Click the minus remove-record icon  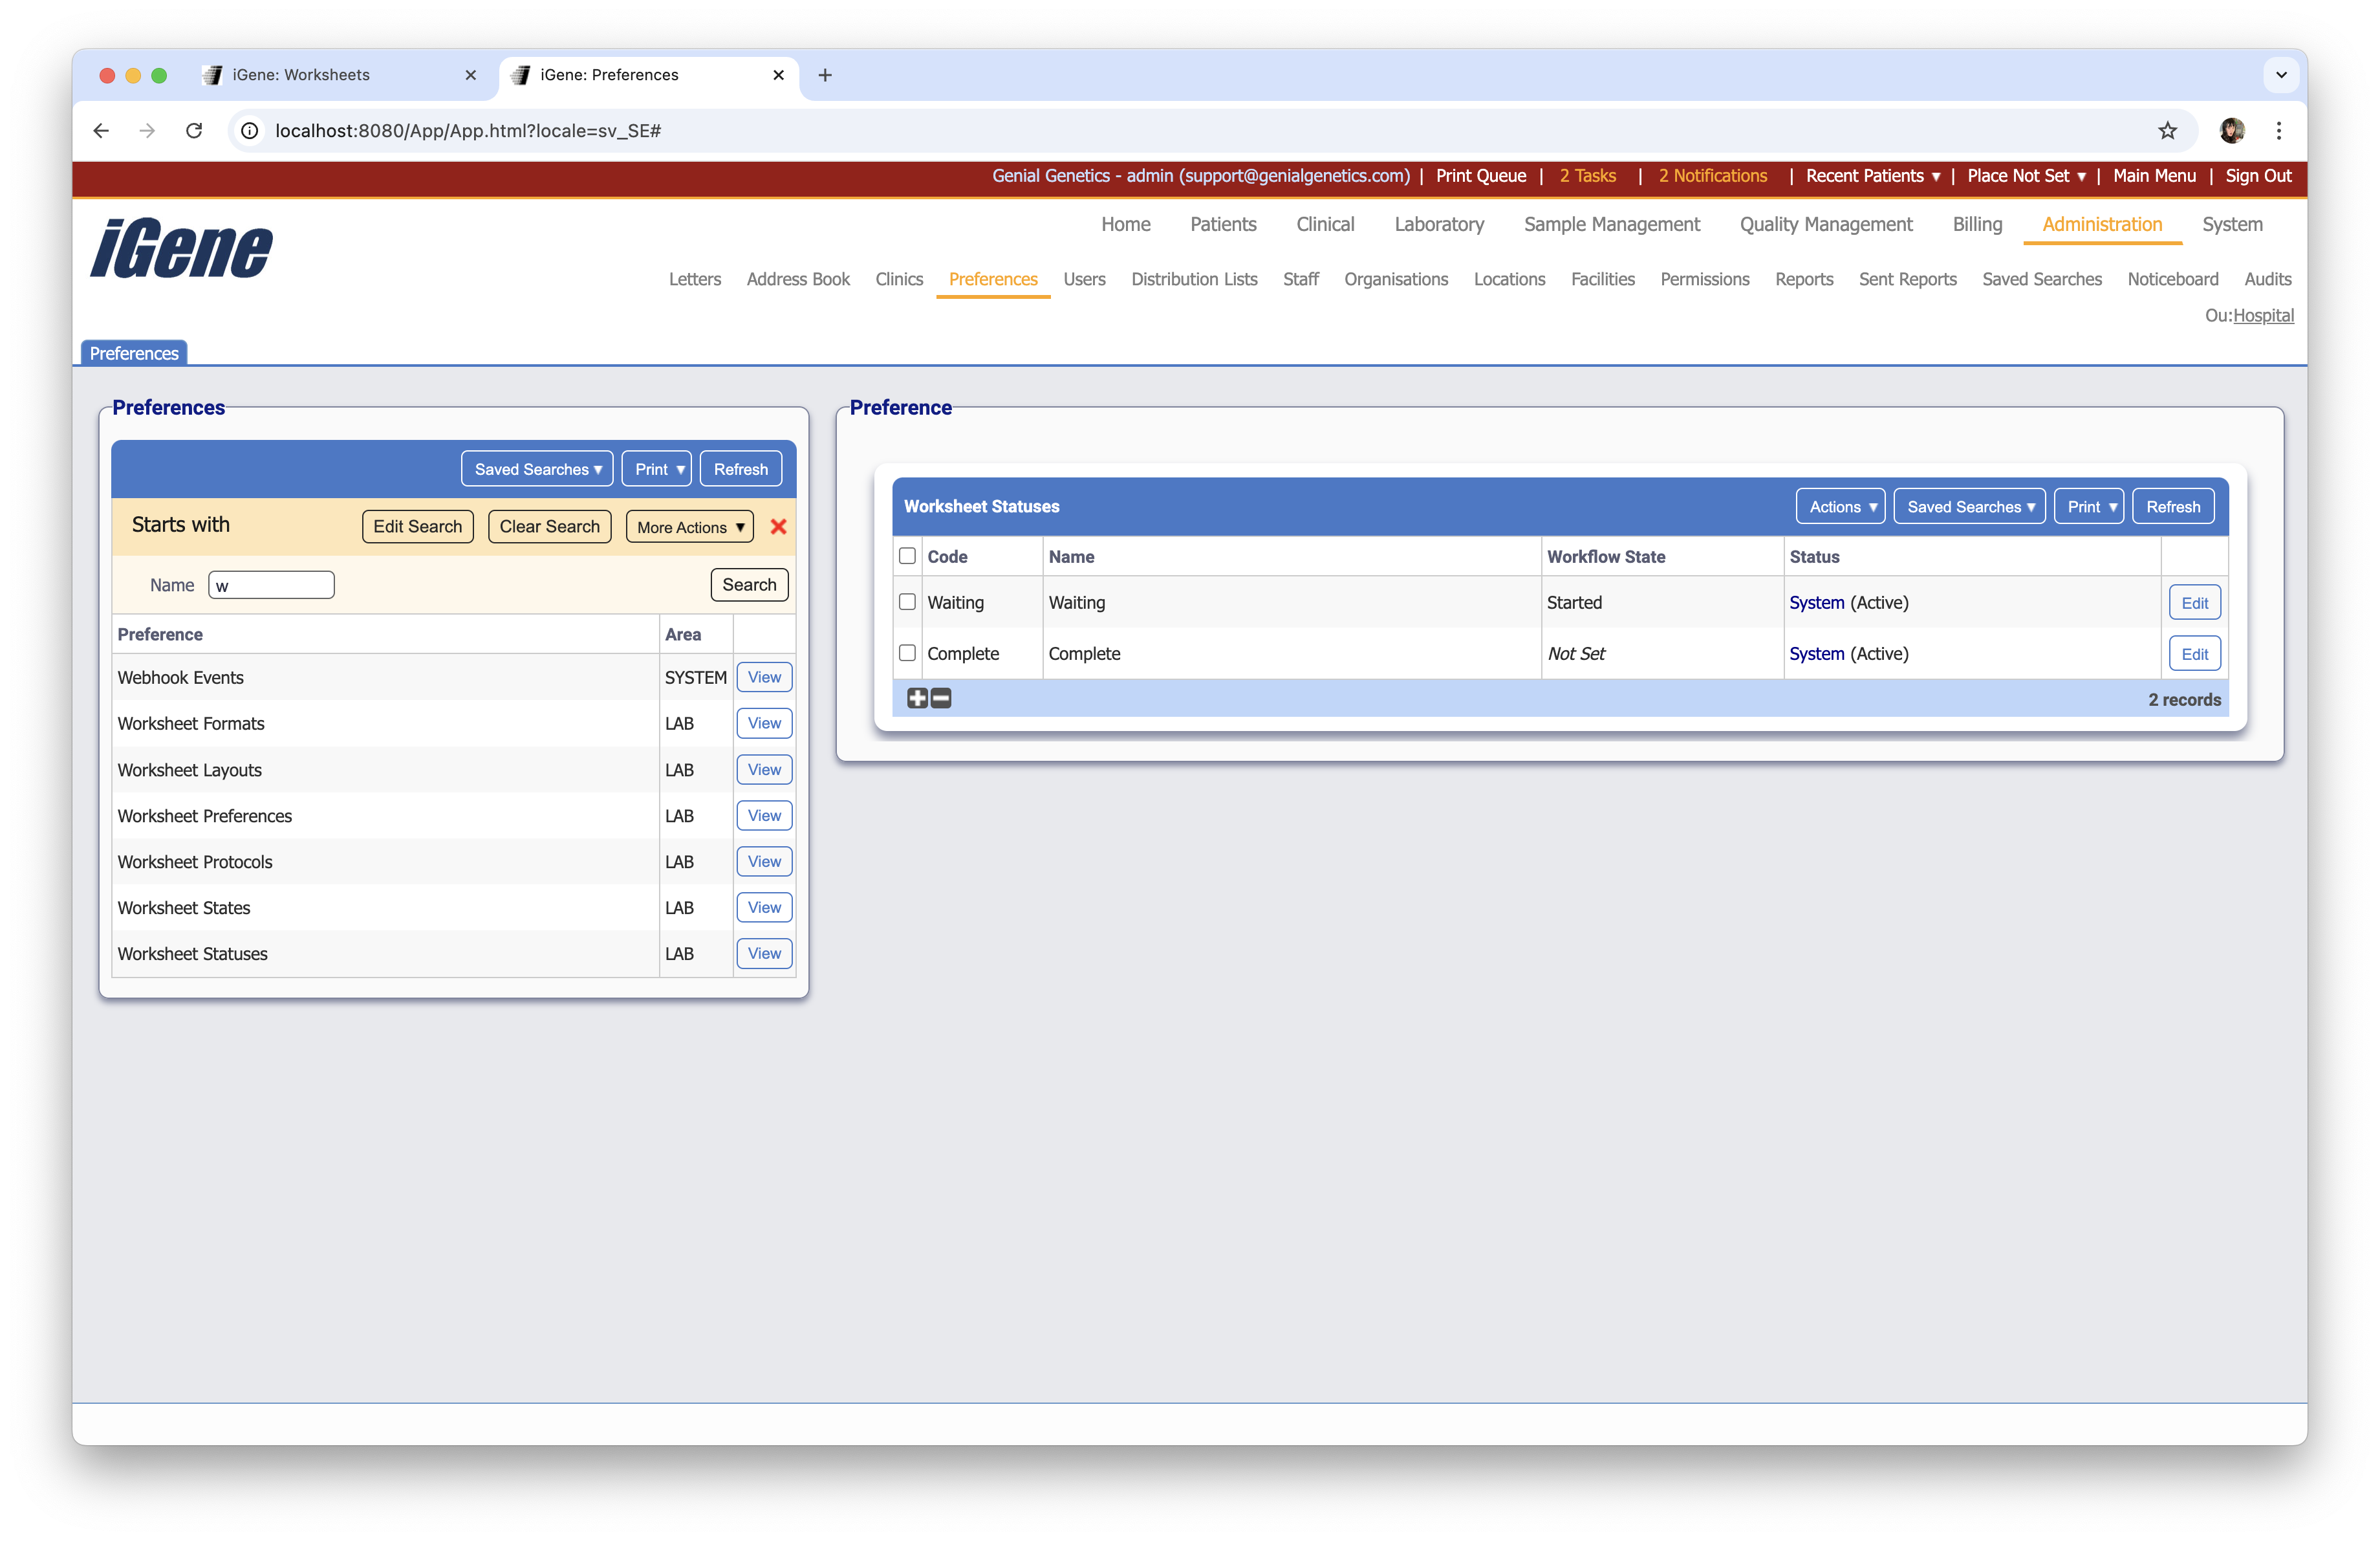point(941,698)
